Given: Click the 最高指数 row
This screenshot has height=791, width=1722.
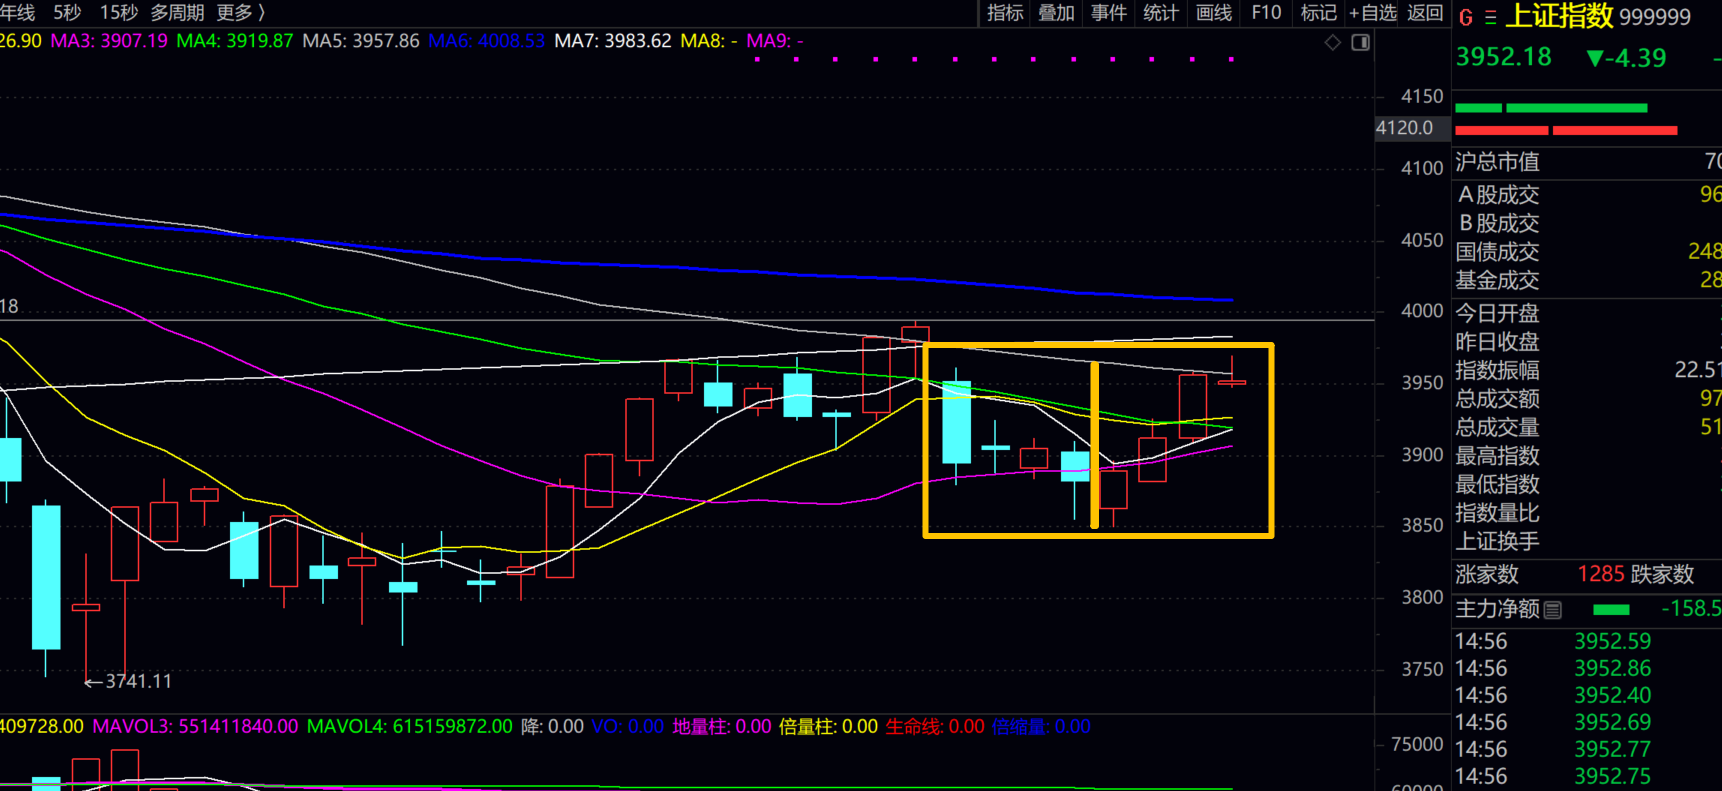Looking at the screenshot, I should pyautogui.click(x=1587, y=456).
